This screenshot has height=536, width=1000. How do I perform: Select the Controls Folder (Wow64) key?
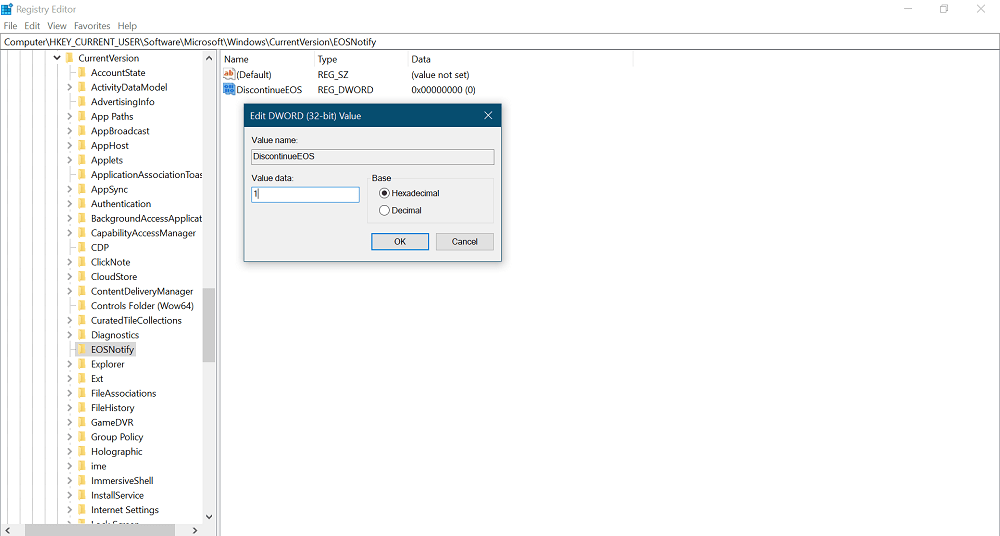[x=142, y=306]
